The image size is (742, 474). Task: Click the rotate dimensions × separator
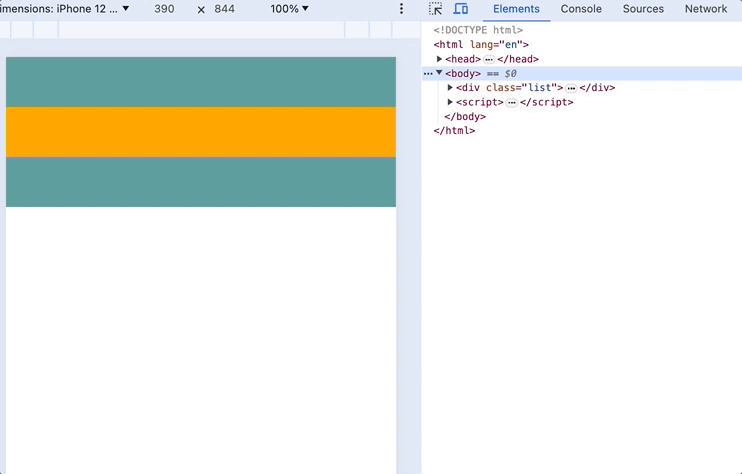(x=201, y=9)
